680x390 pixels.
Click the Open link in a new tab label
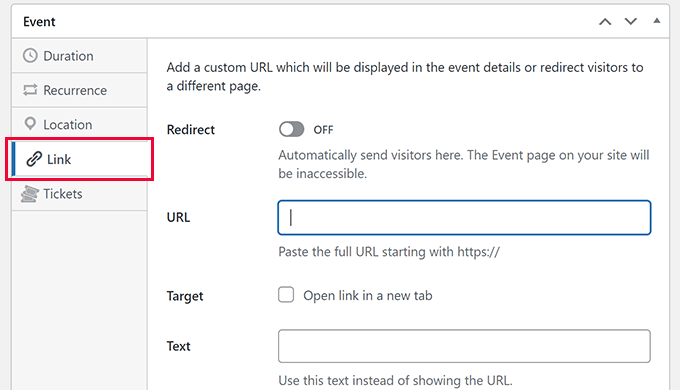(x=368, y=295)
